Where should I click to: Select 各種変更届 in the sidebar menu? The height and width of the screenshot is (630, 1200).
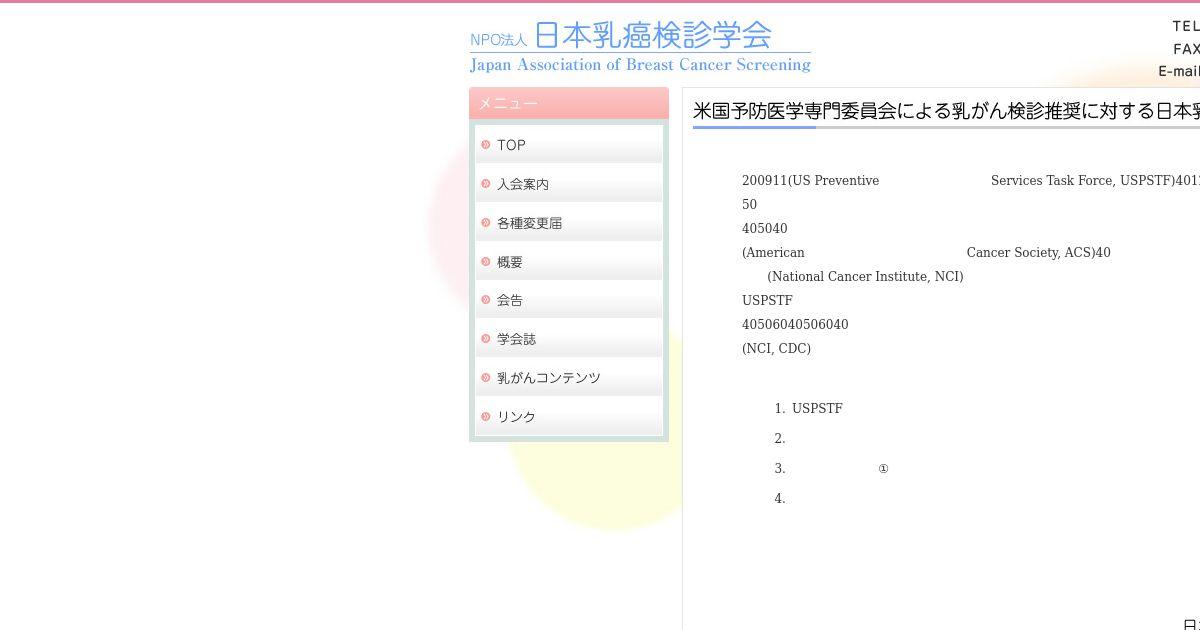[x=569, y=222]
